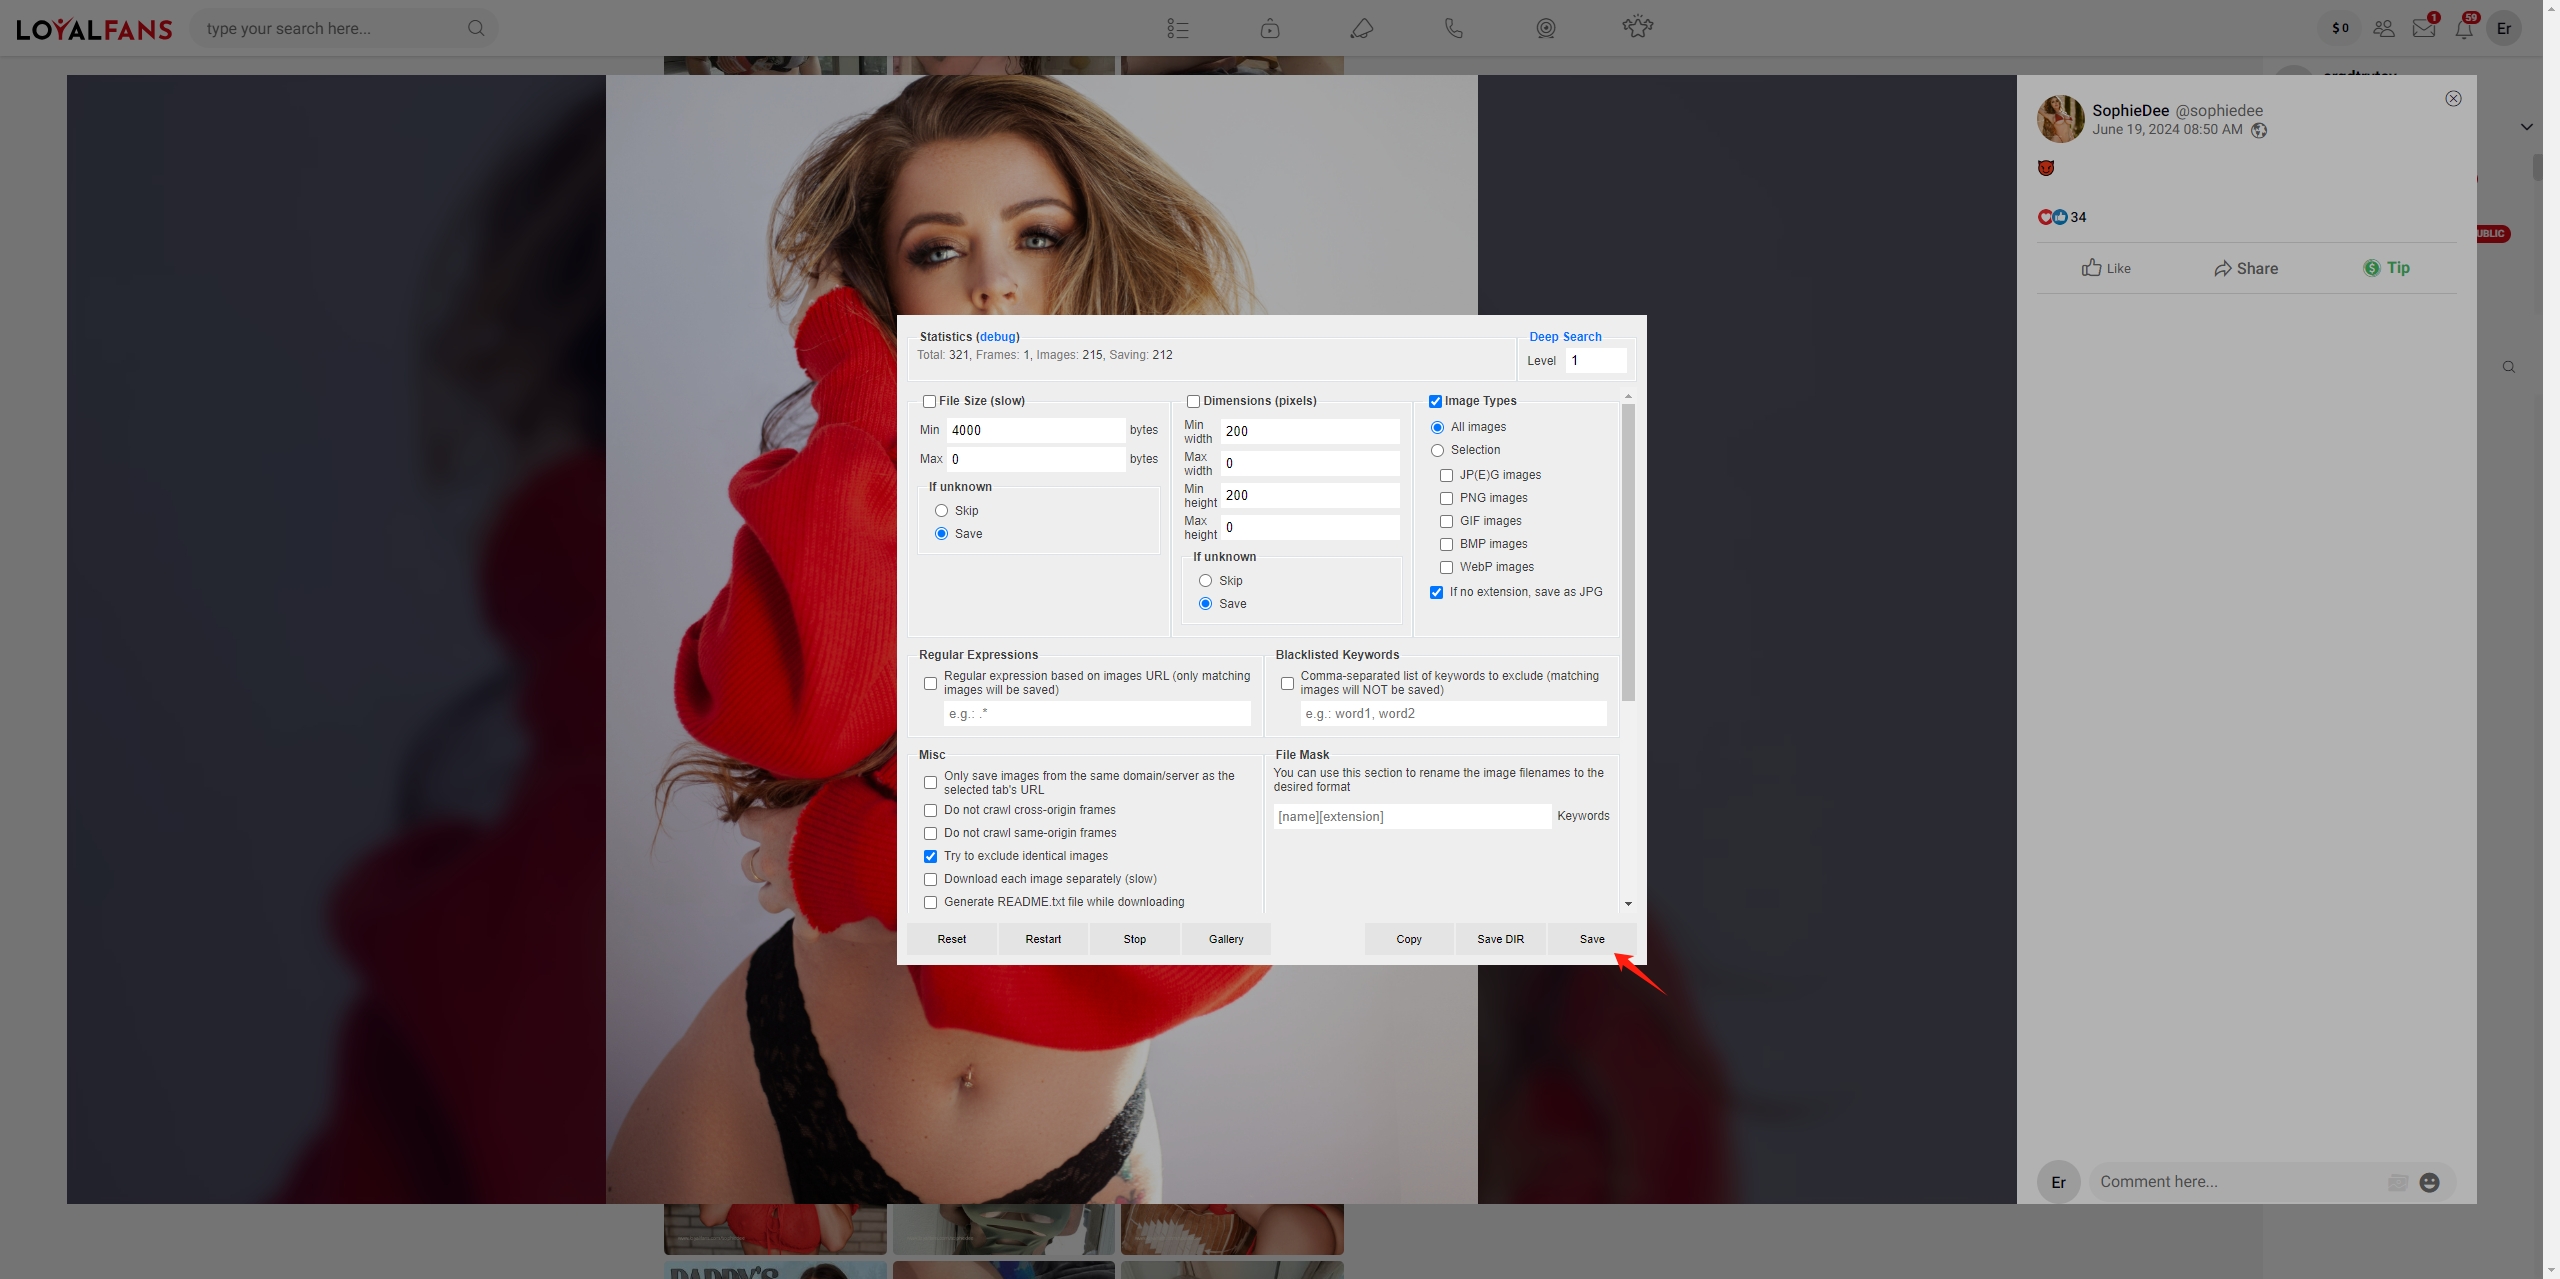Click the Save DIR button
2560x1279 pixels.
(1499, 939)
